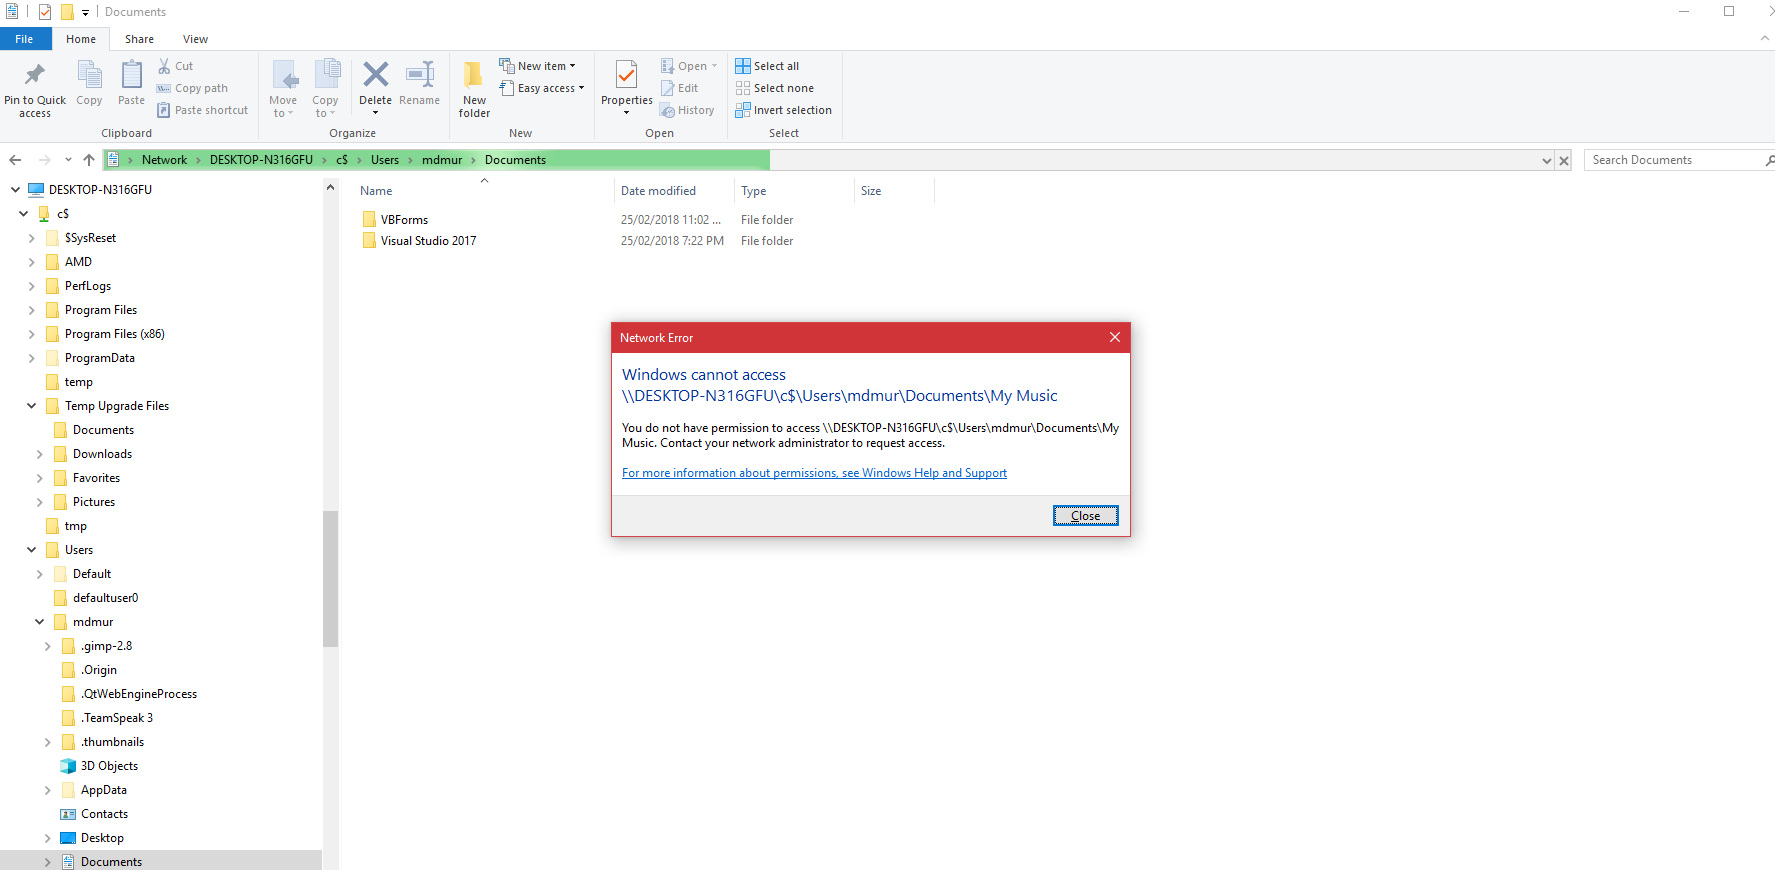
Task: Click the Copy to icon
Action: pos(326,76)
